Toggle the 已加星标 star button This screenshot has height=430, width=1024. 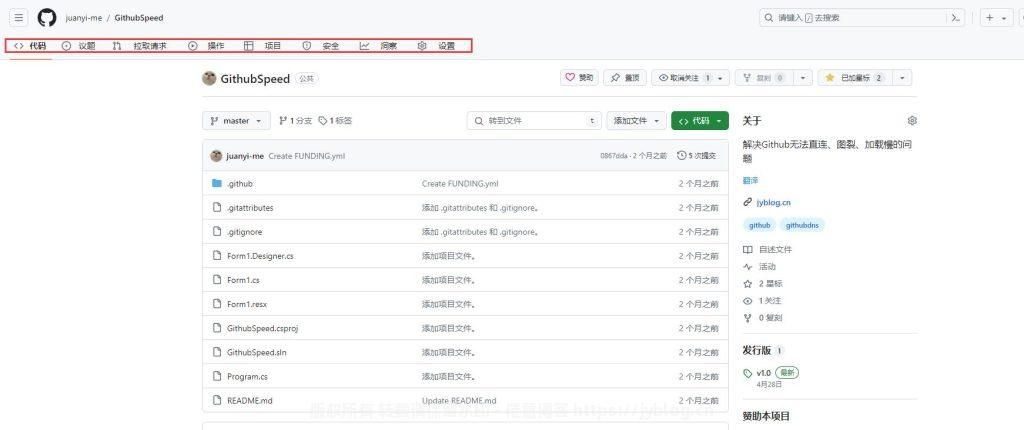point(854,78)
